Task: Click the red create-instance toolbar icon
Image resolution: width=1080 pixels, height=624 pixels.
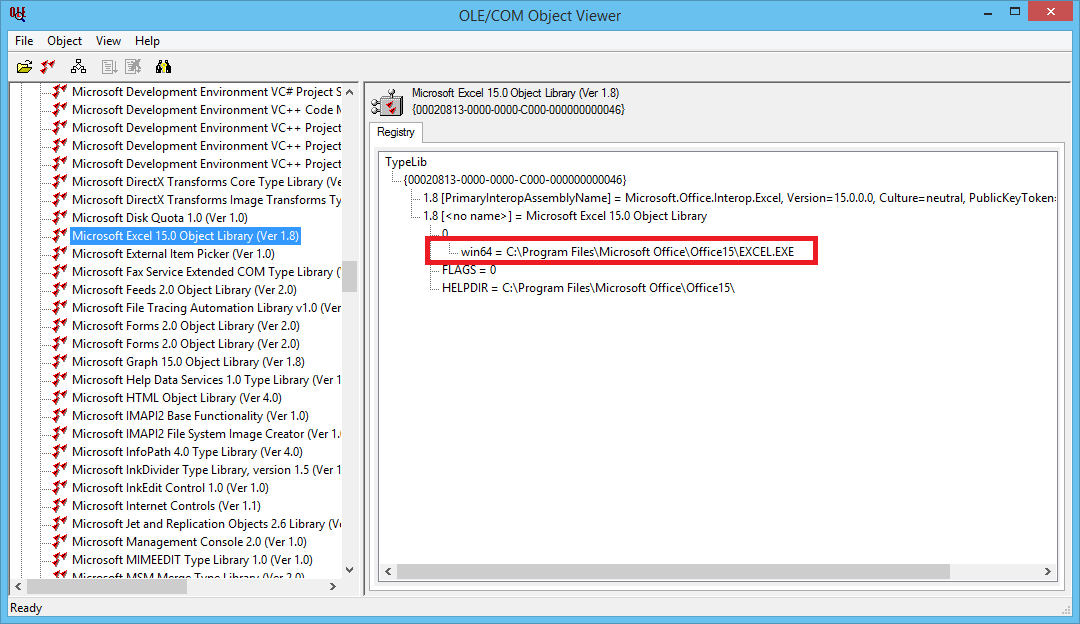Action: pyautogui.click(x=48, y=67)
